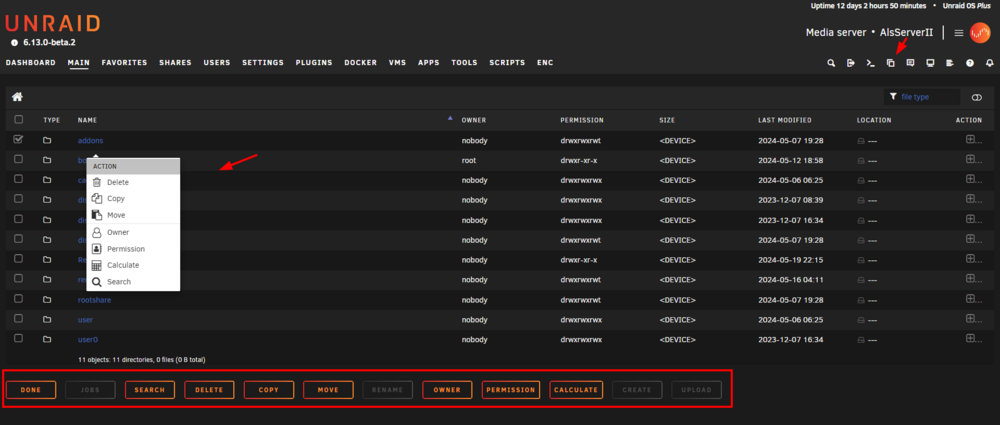Open the rootshare folder link
Image resolution: width=1000 pixels, height=425 pixels.
(94, 299)
